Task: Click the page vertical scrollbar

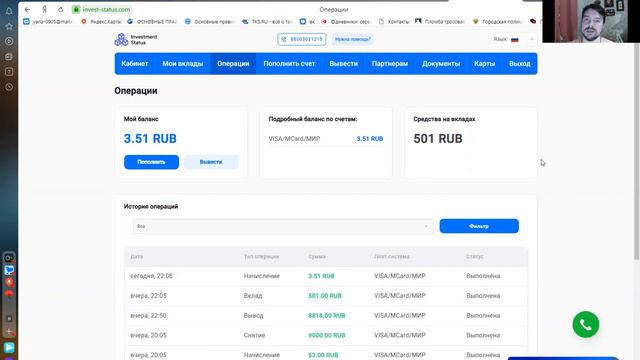Action: pyautogui.click(x=636, y=151)
